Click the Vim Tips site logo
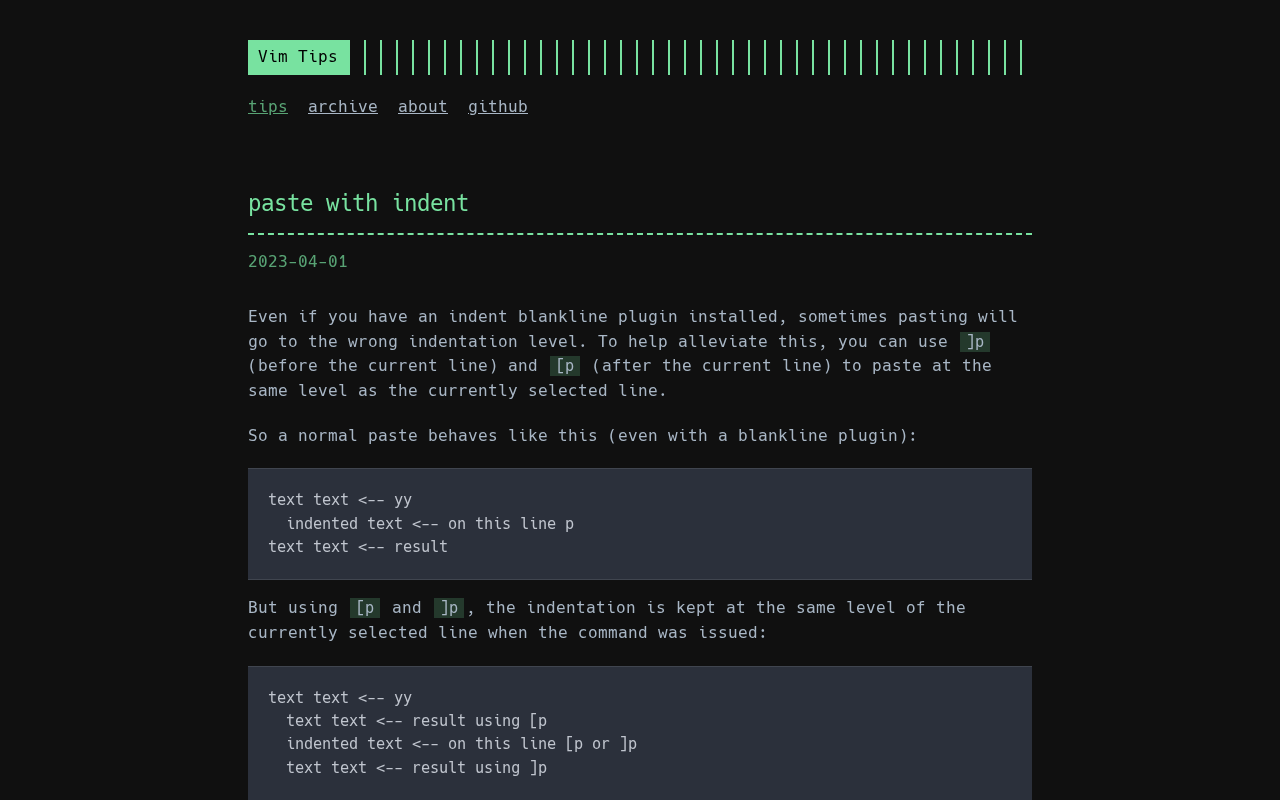1280x800 pixels. point(298,57)
